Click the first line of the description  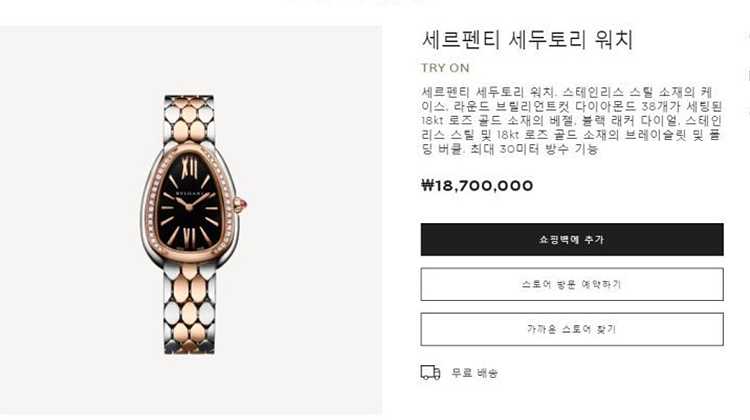567,92
